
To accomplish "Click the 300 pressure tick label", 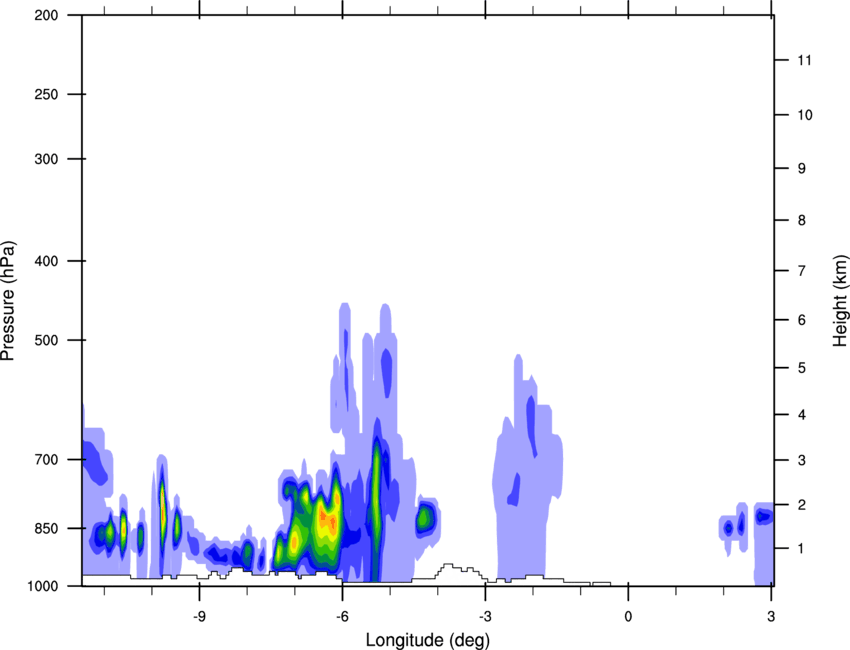I will (46, 159).
